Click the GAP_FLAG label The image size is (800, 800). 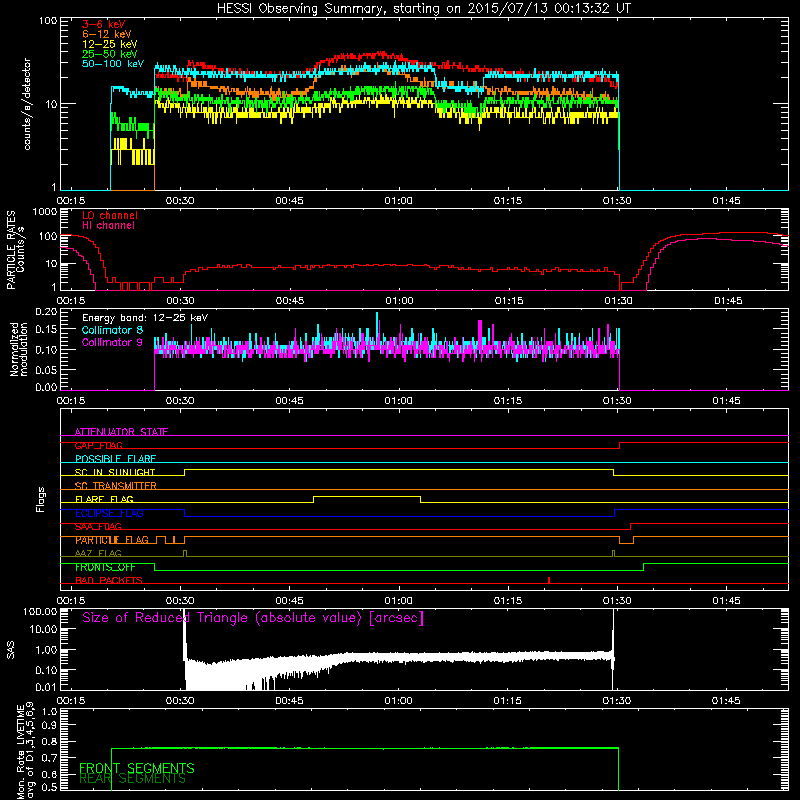pyautogui.click(x=98, y=445)
